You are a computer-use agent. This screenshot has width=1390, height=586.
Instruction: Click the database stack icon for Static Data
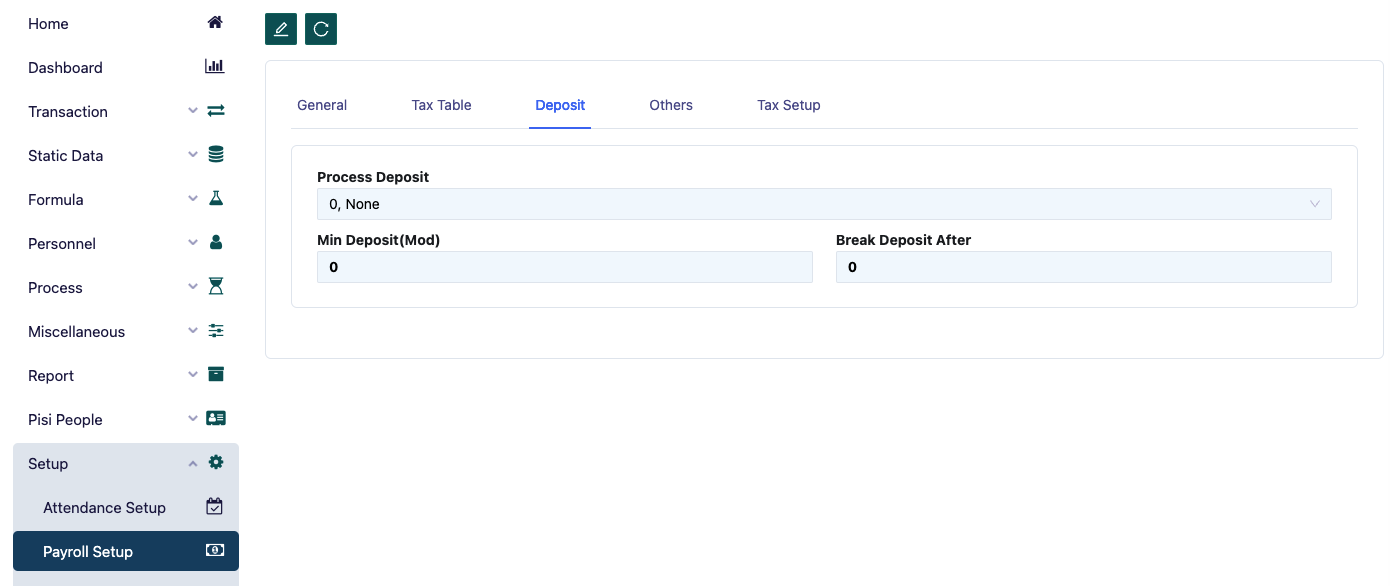215,155
